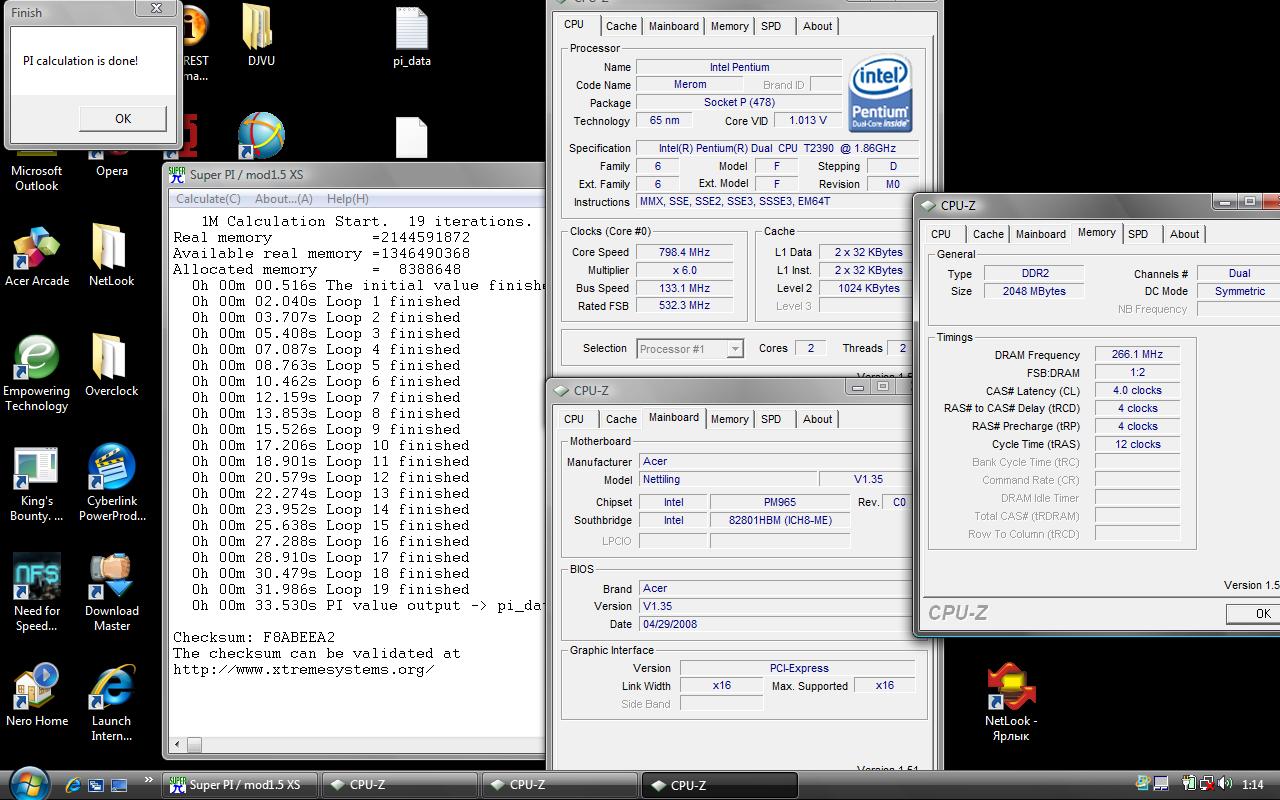Click the Core Speed value 798.4 MHz
Screen dimensions: 1280x800
pyautogui.click(x=685, y=253)
